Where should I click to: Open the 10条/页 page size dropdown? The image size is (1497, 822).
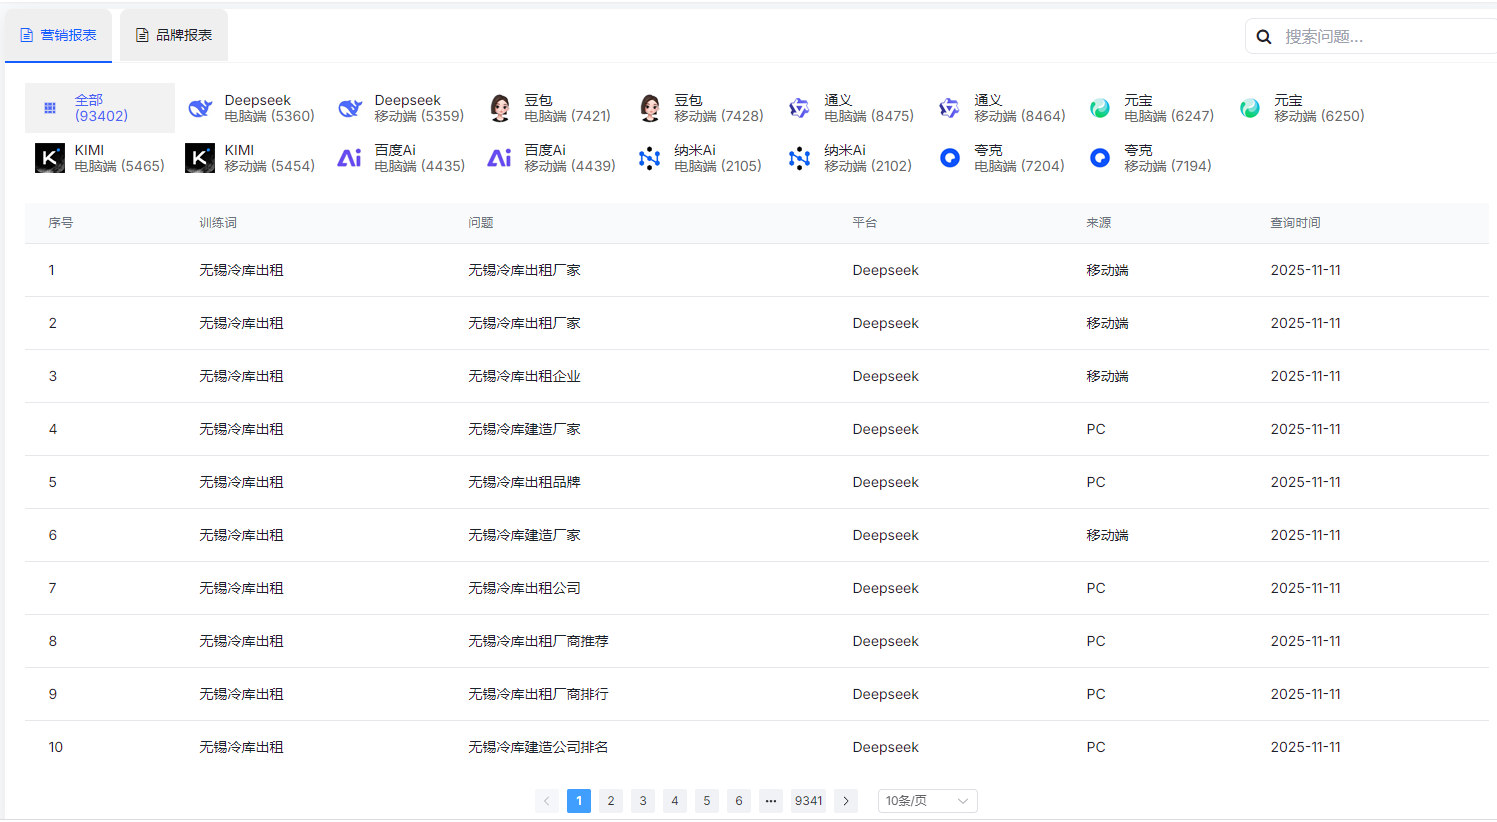pyautogui.click(x=926, y=800)
